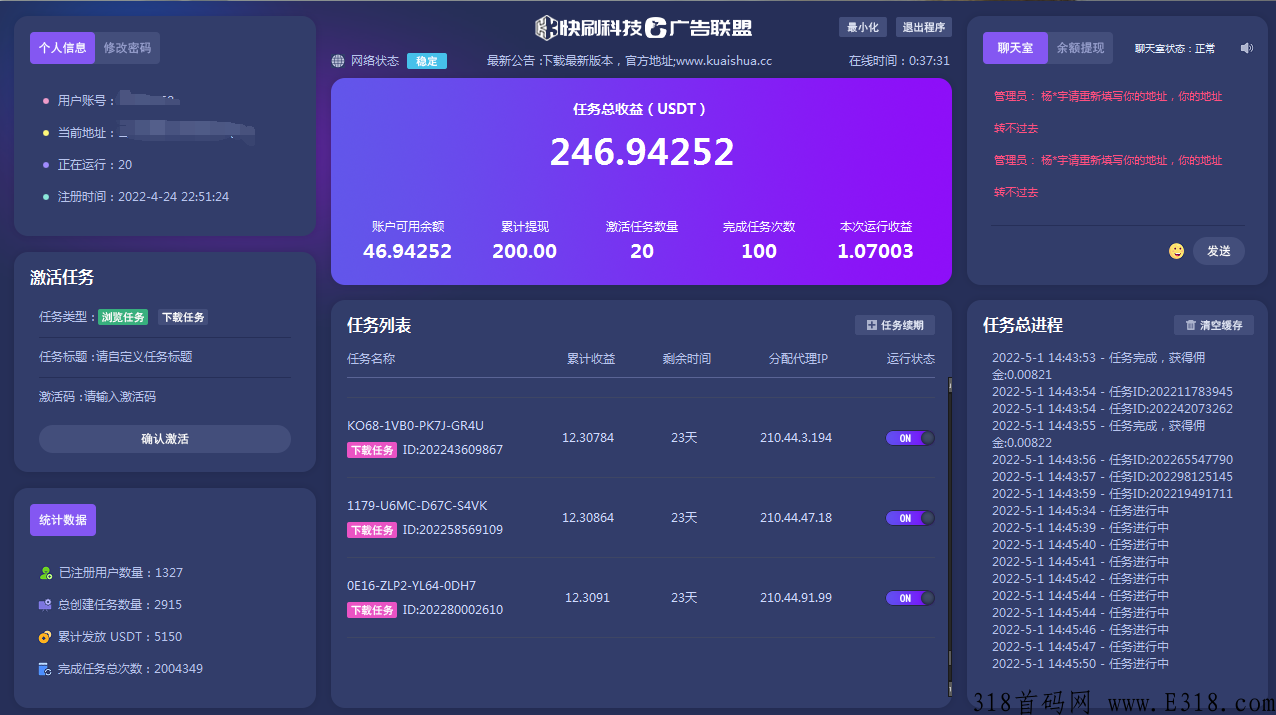
Task: Toggle ON switch for task 1179-U6MC-D67C-S4VK
Action: (910, 518)
